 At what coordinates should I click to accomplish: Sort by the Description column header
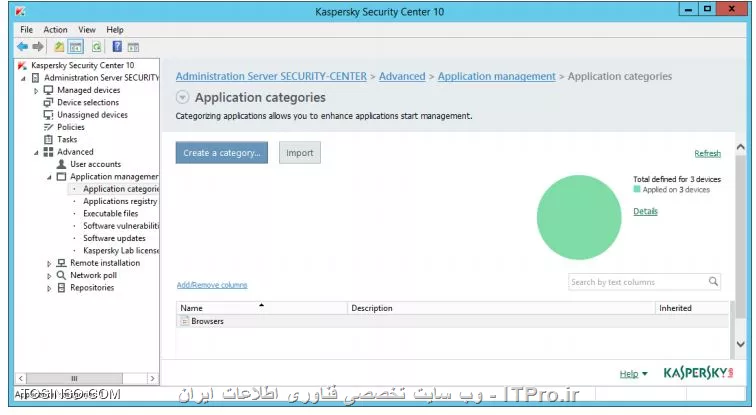click(x=501, y=308)
